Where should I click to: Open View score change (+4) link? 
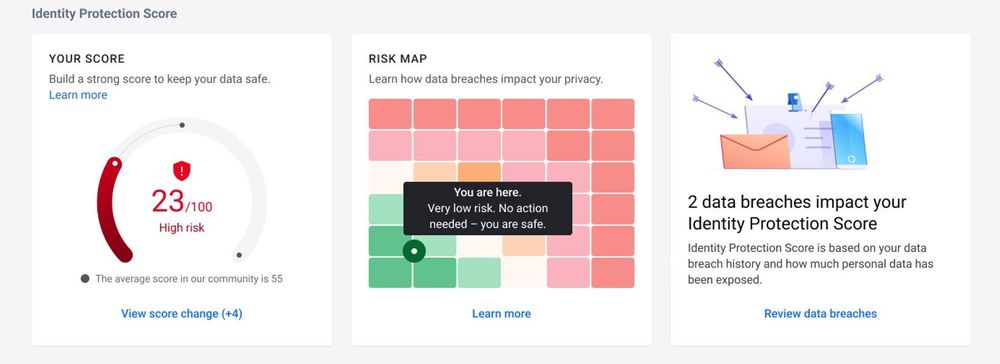click(182, 314)
